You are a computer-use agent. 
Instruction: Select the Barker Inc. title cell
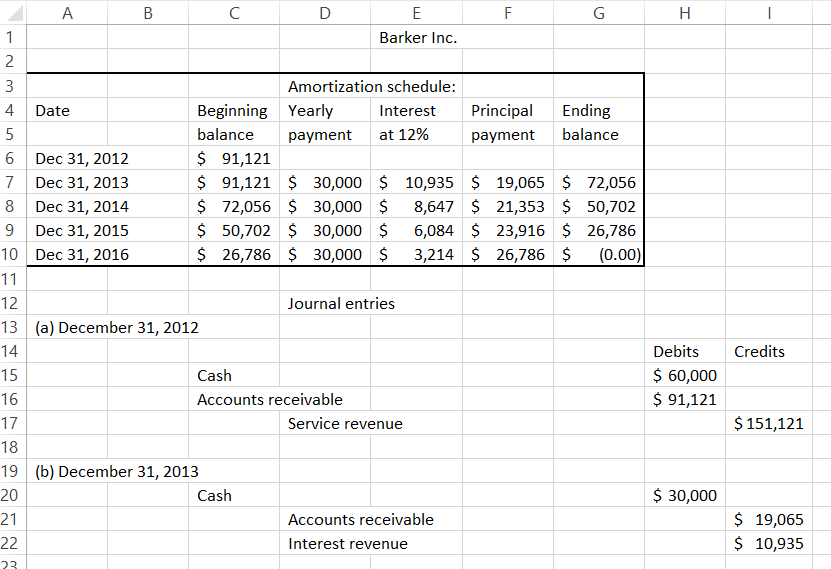pyautogui.click(x=418, y=38)
